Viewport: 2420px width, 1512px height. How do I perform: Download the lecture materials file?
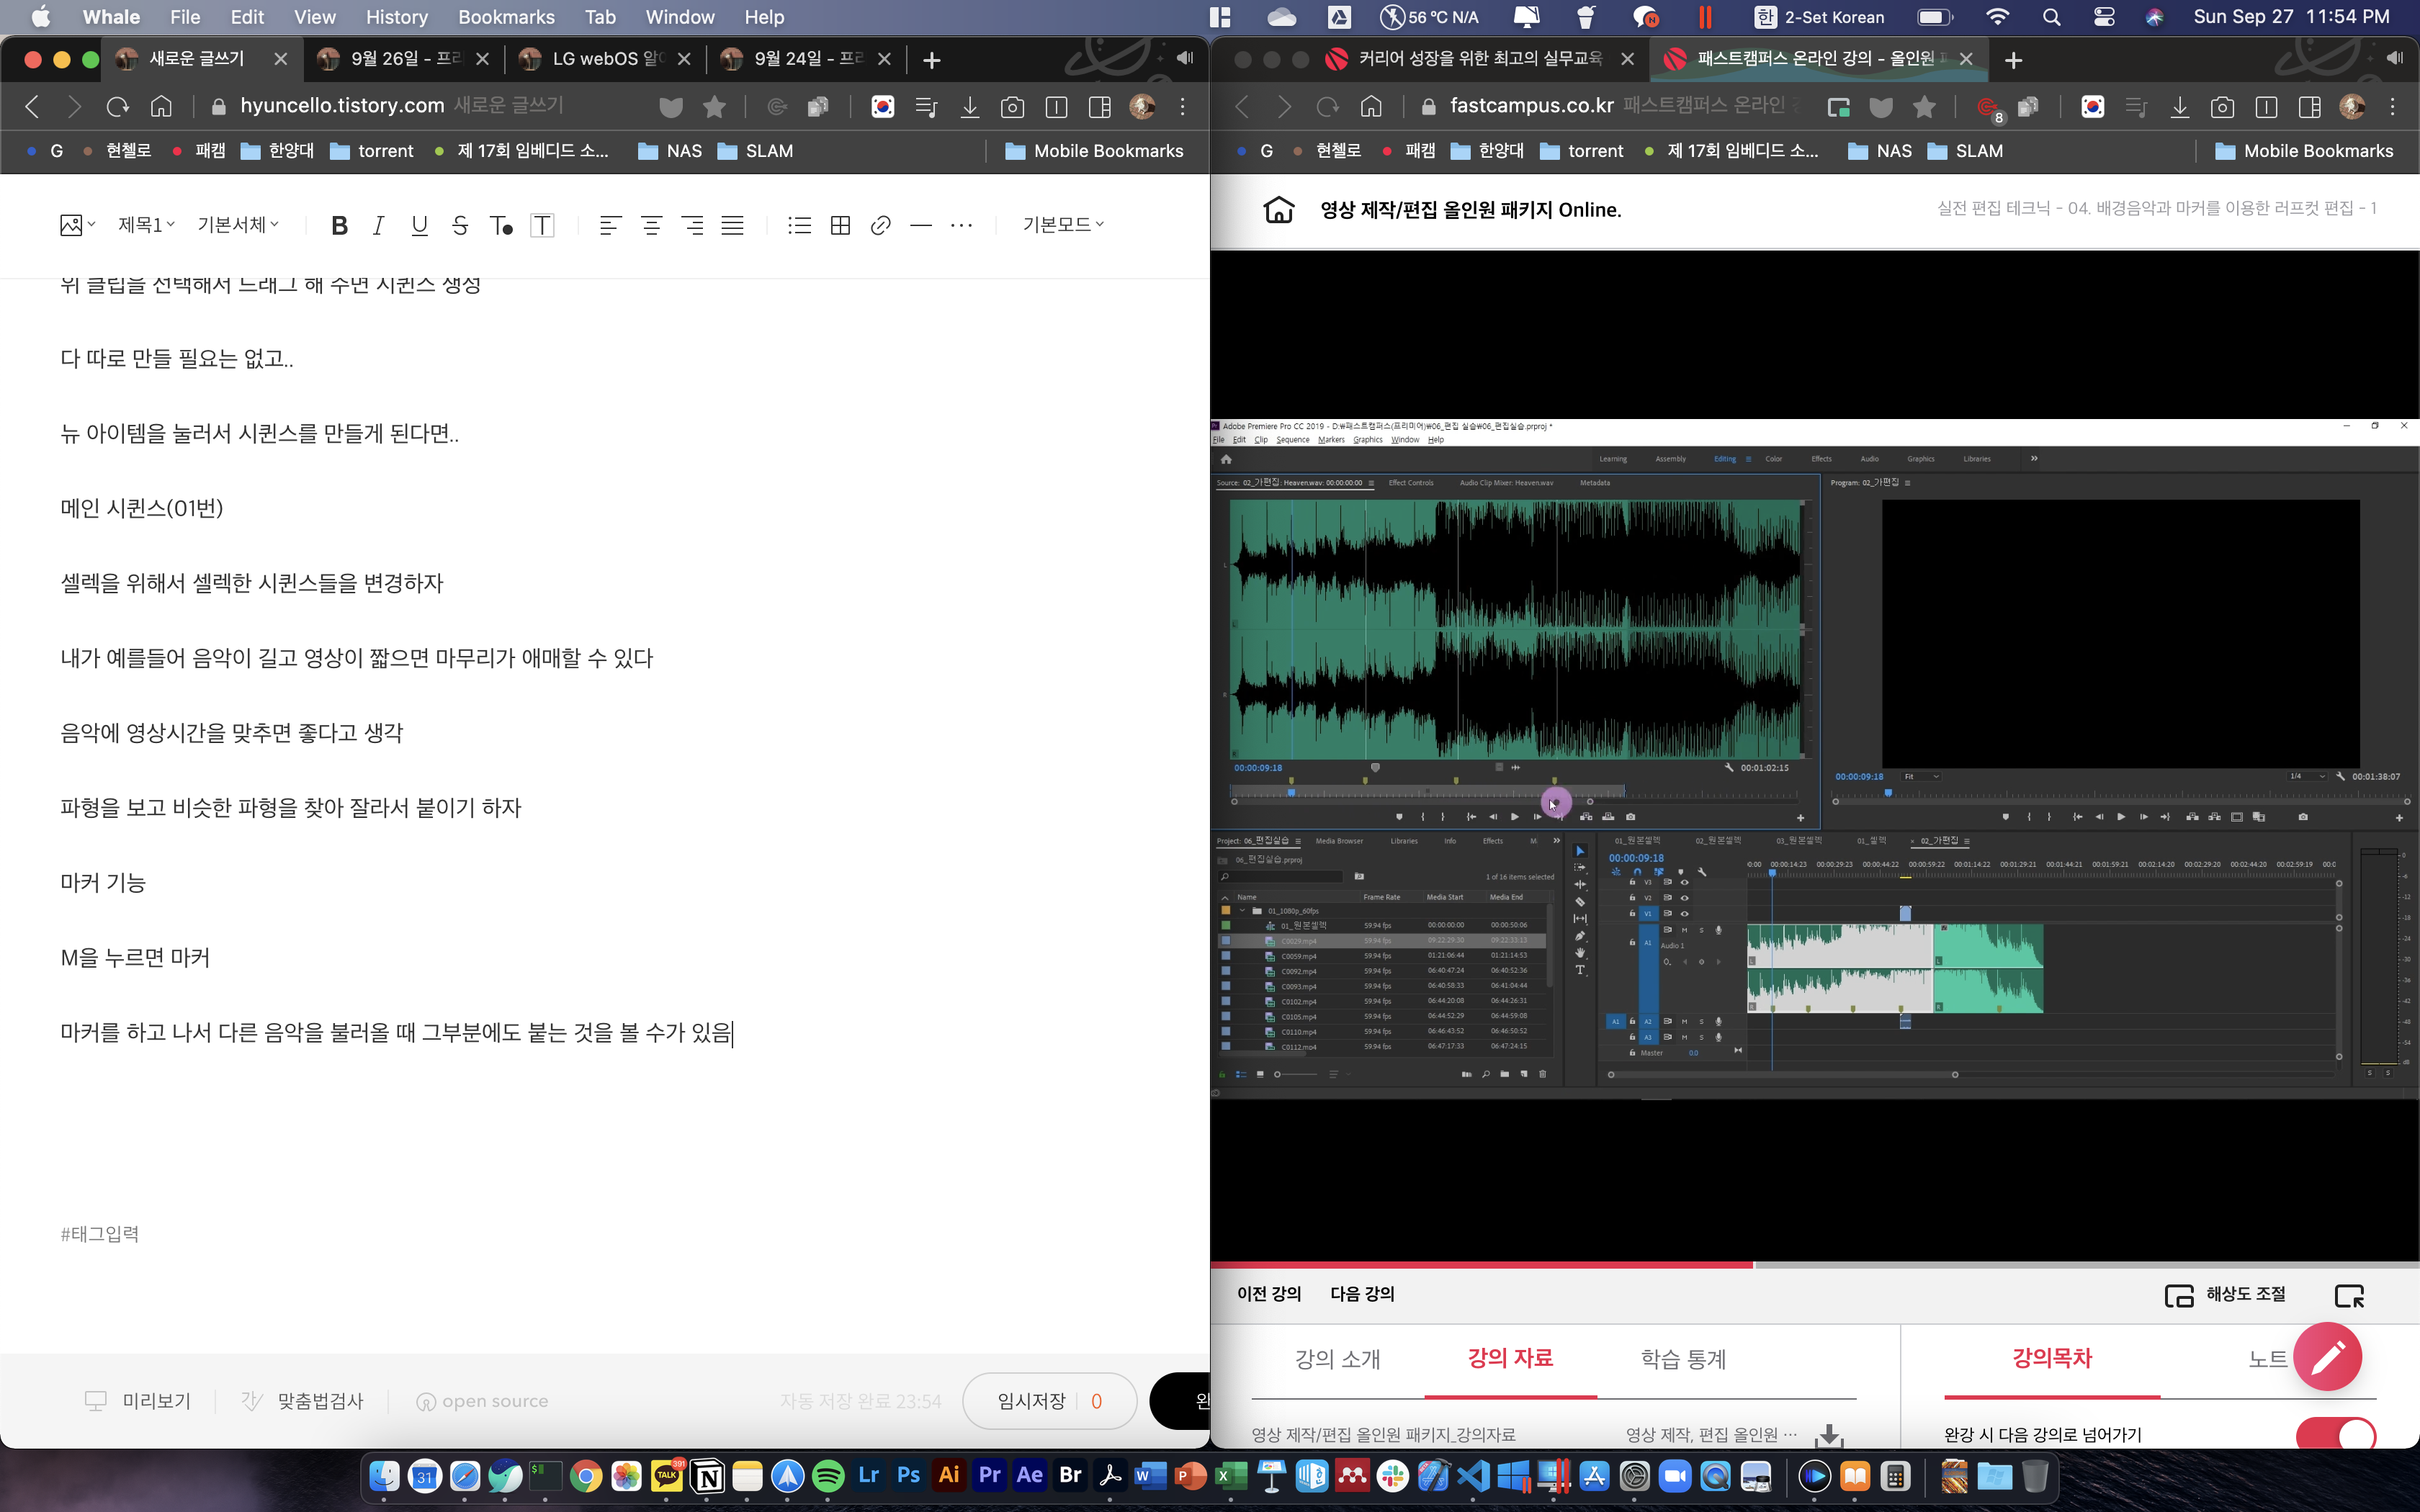[x=1829, y=1435]
